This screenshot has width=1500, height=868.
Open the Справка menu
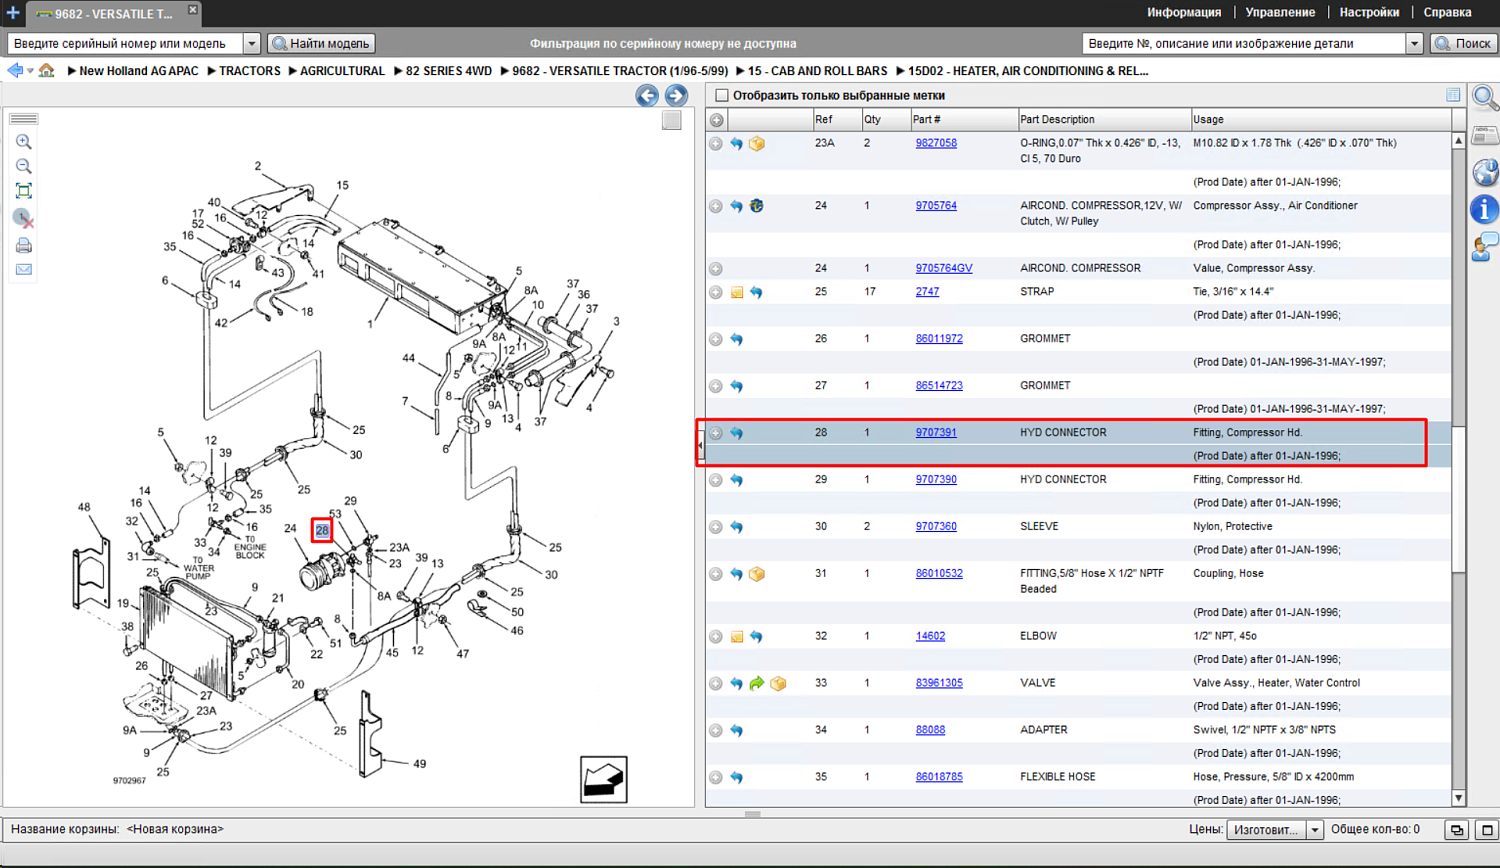[1447, 13]
